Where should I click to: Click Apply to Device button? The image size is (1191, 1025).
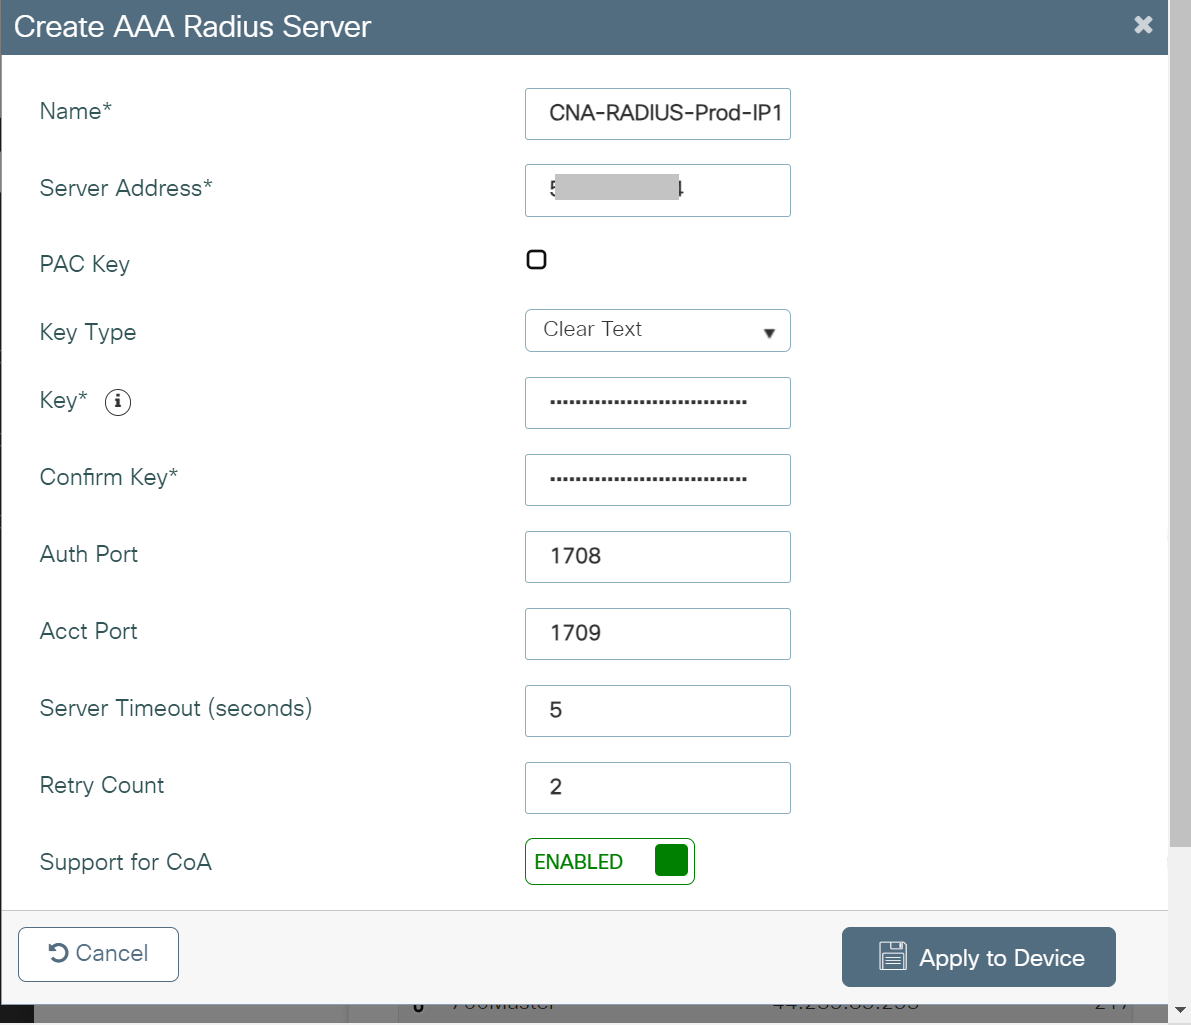(x=978, y=957)
